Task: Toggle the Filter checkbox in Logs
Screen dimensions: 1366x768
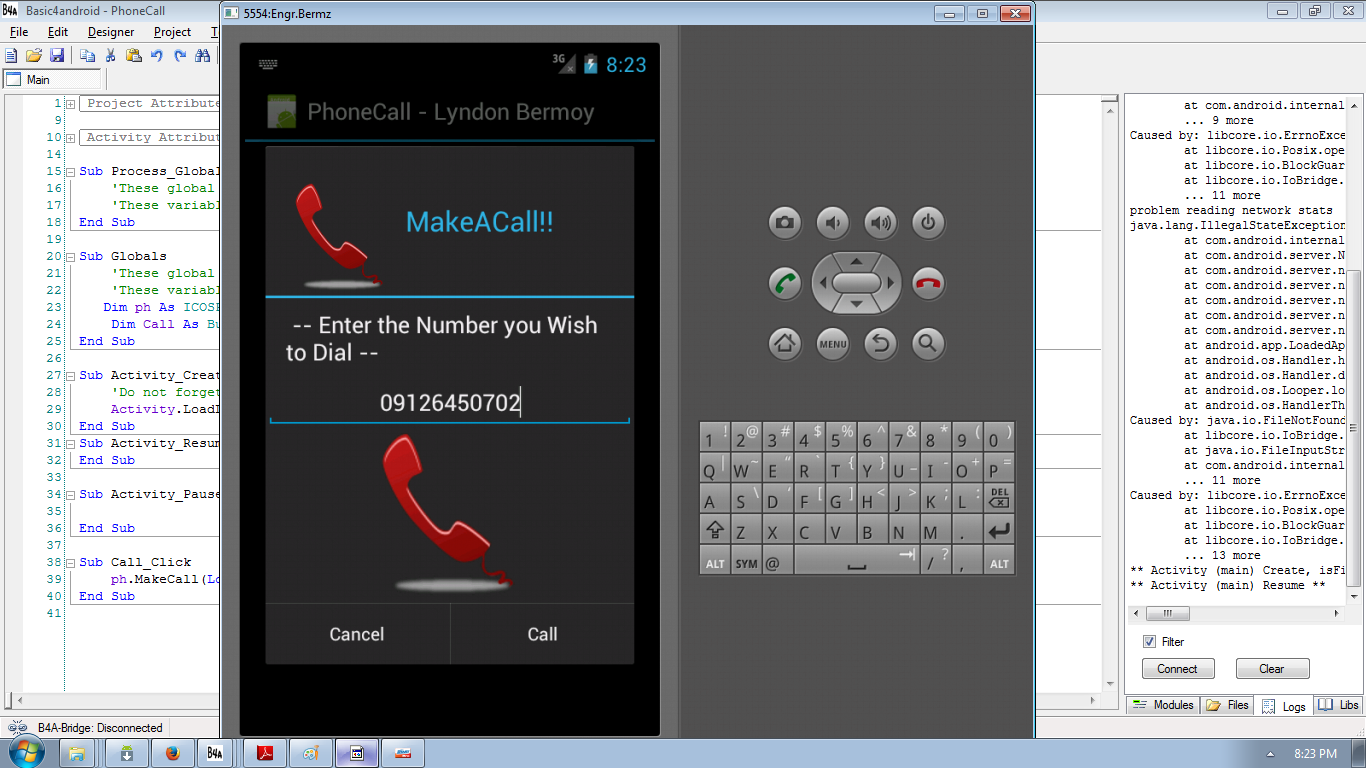Action: [1150, 642]
